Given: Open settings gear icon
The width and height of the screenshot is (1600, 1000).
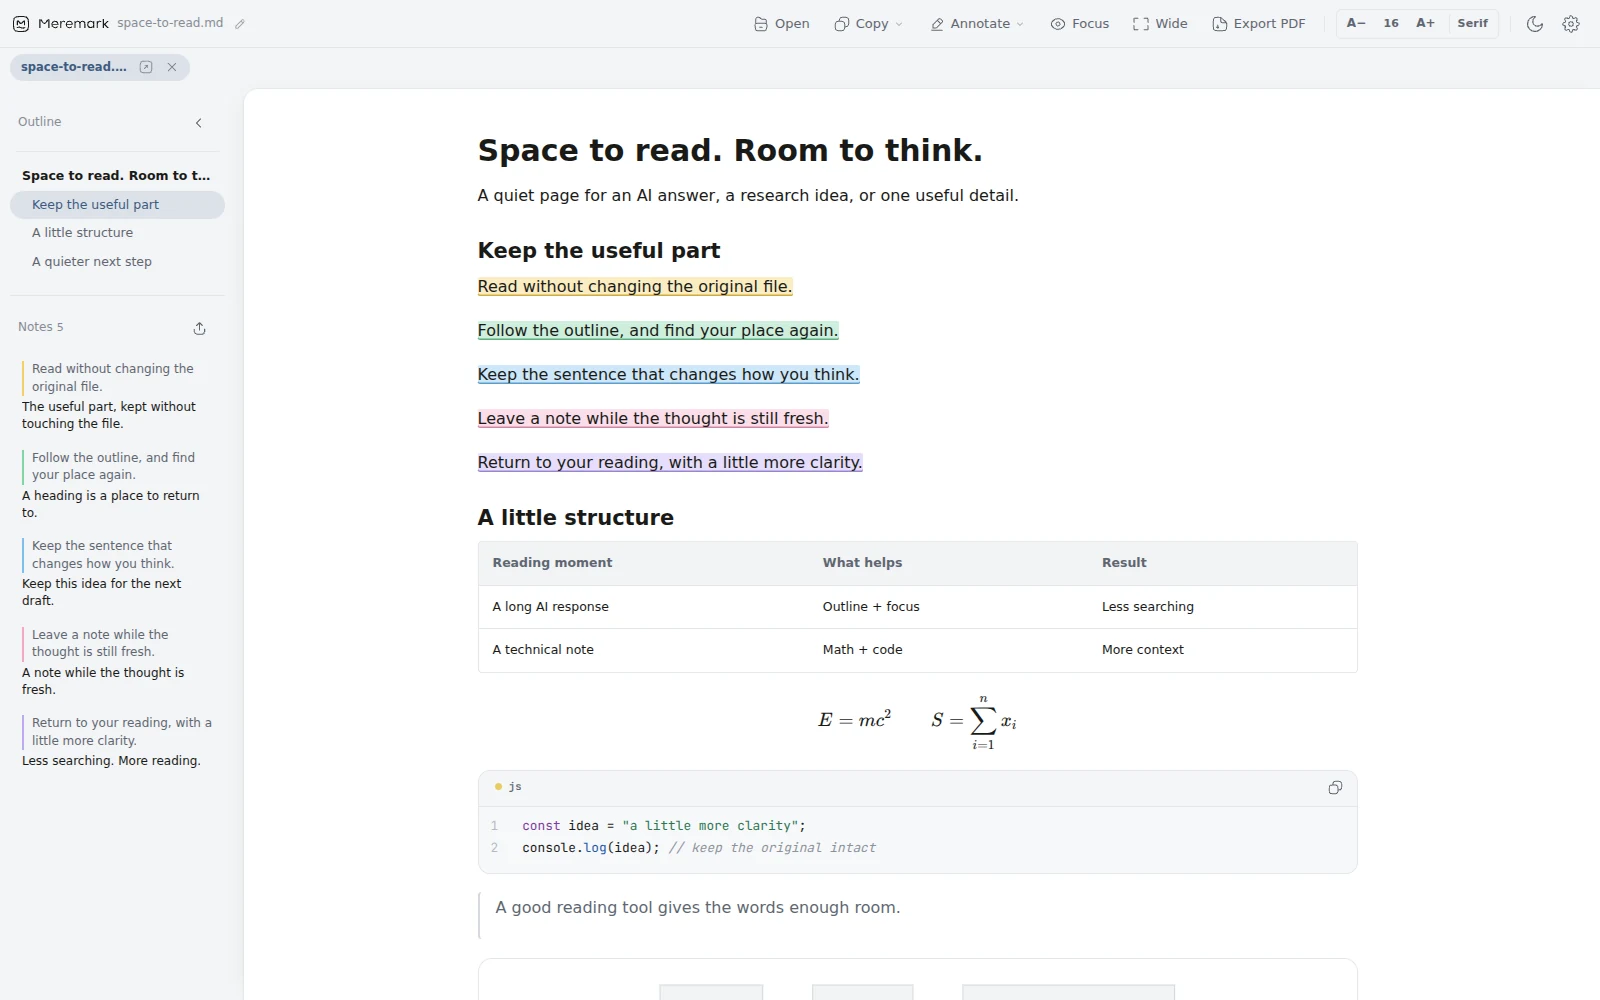Looking at the screenshot, I should pos(1571,24).
